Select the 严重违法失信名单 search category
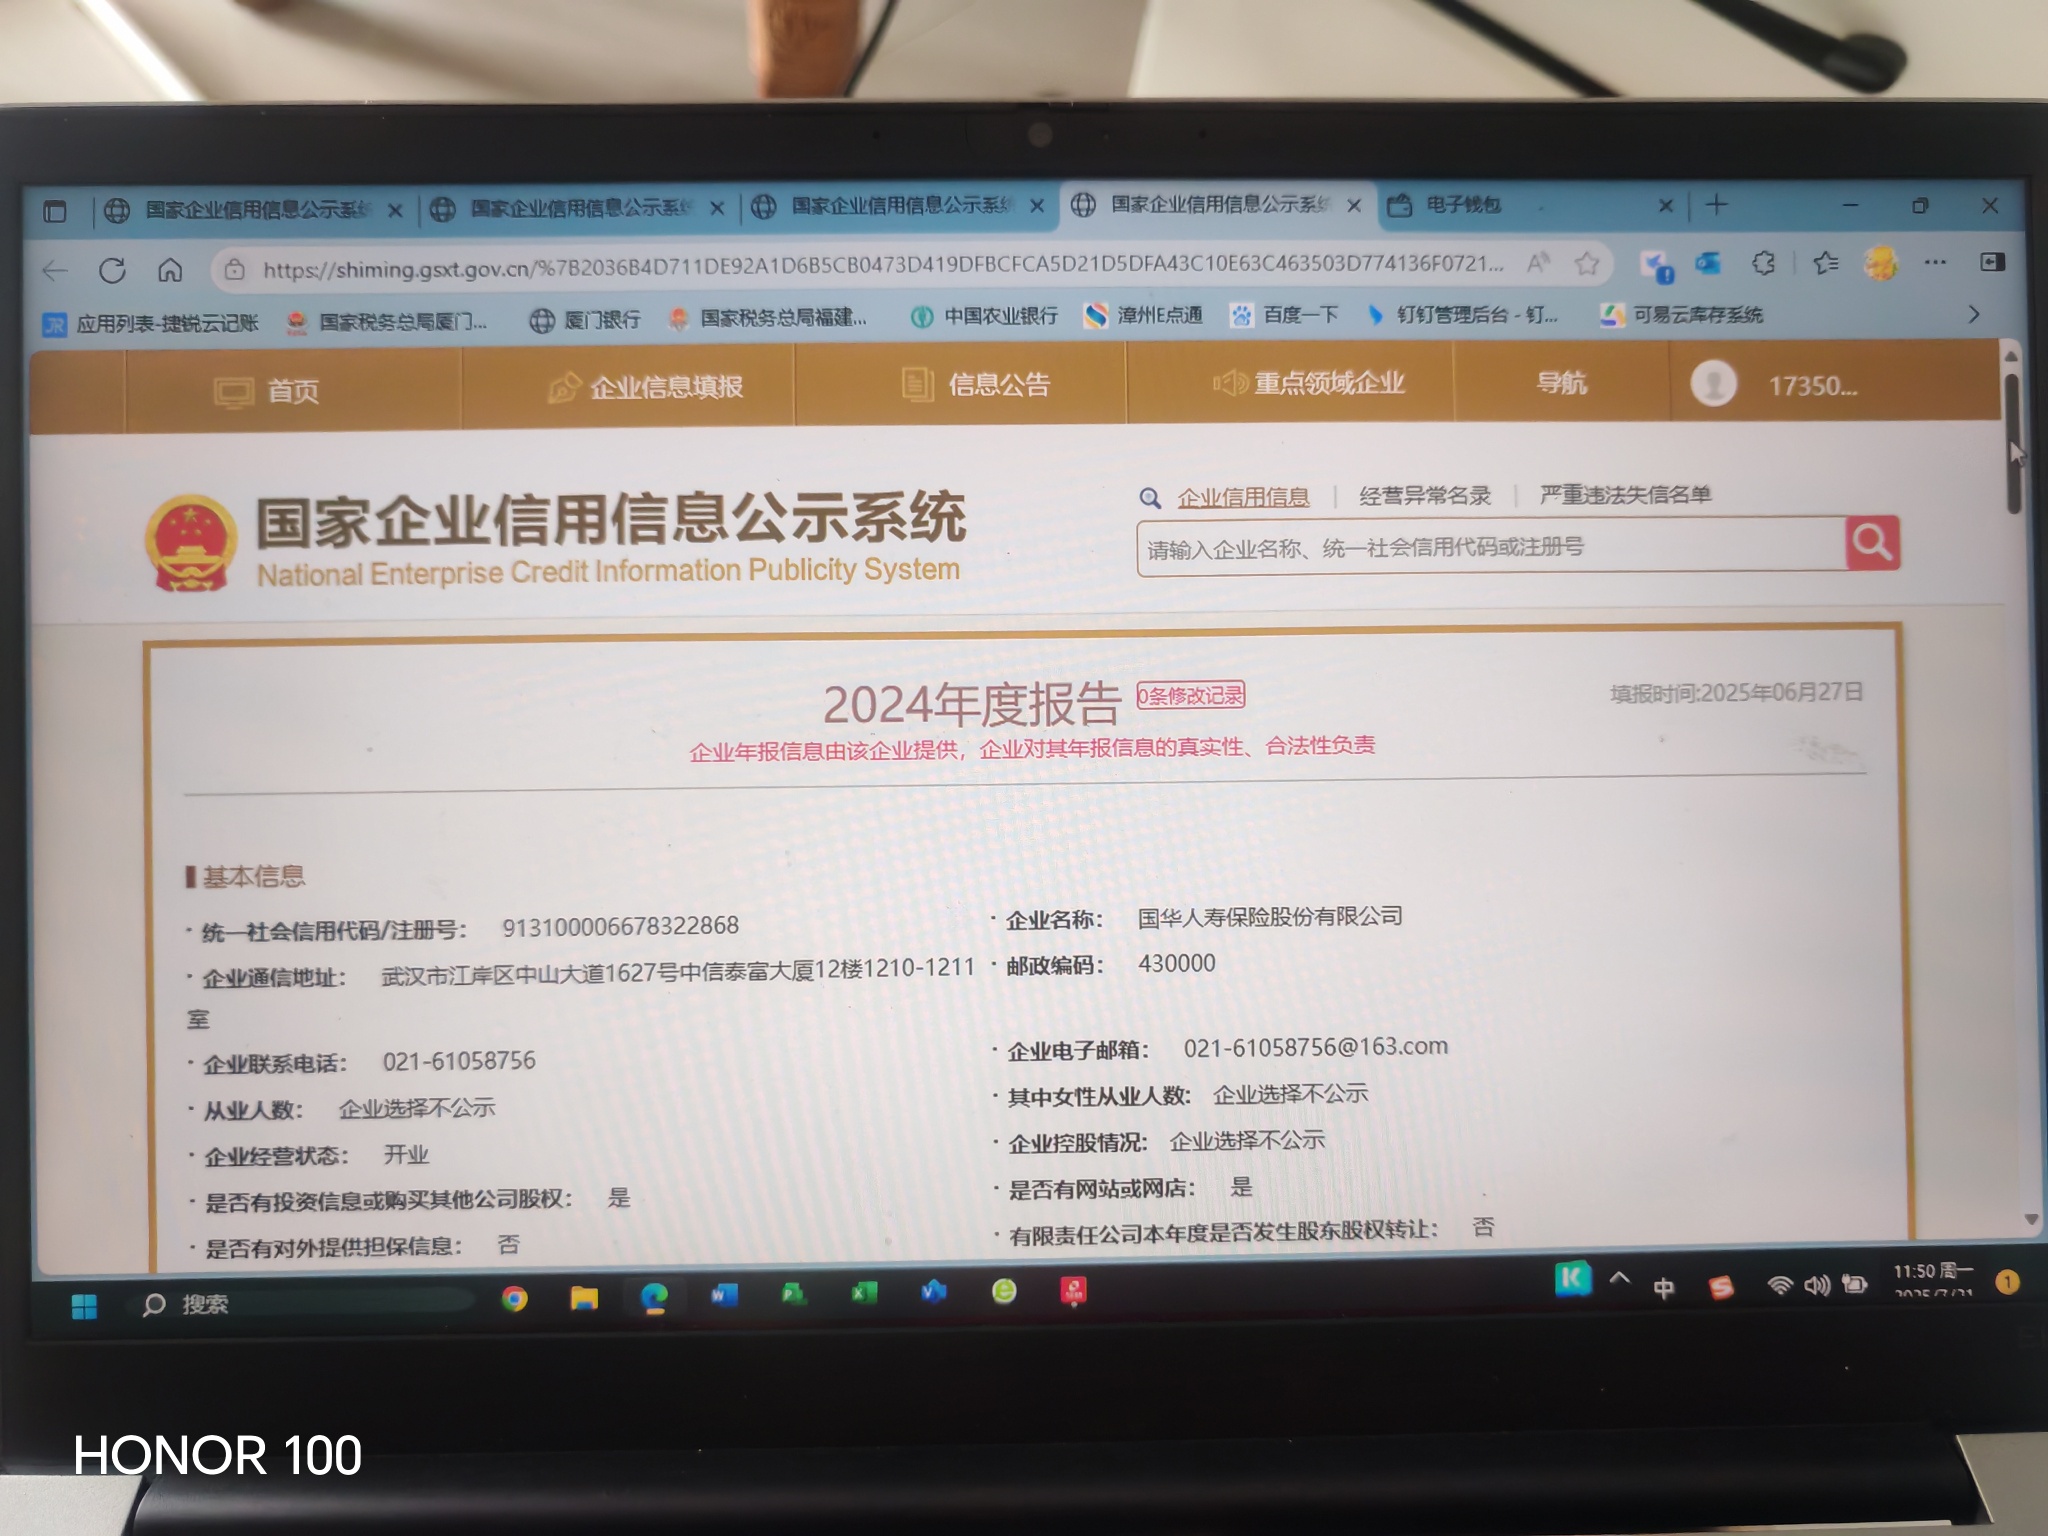Image resolution: width=2048 pixels, height=1536 pixels. [x=1625, y=494]
